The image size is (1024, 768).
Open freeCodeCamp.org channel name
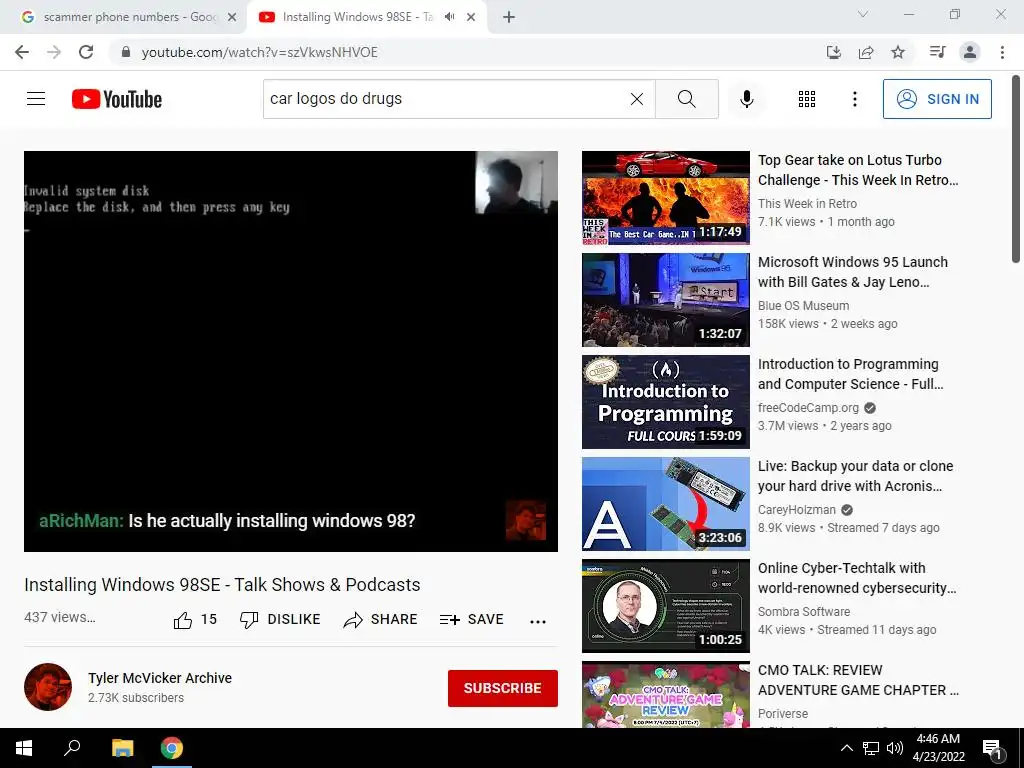coord(808,408)
